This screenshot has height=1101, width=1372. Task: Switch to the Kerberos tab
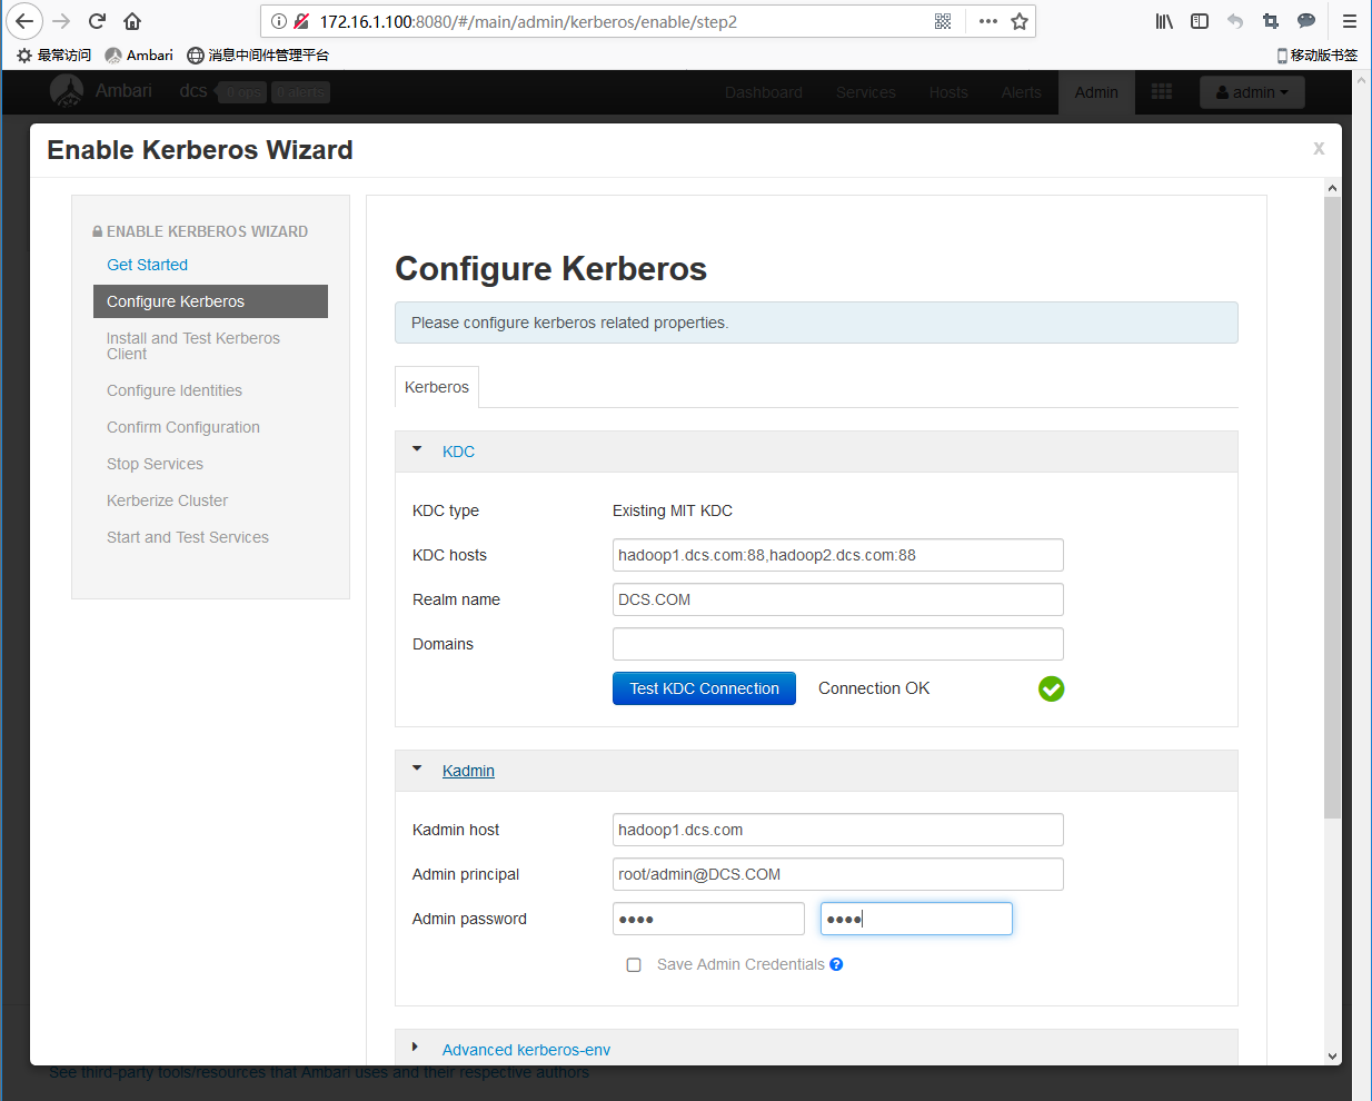click(436, 387)
